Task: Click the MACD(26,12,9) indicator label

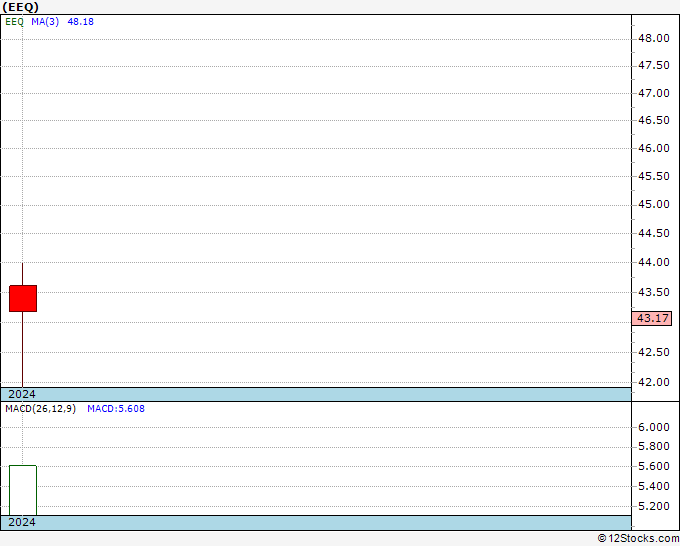Action: point(40,409)
